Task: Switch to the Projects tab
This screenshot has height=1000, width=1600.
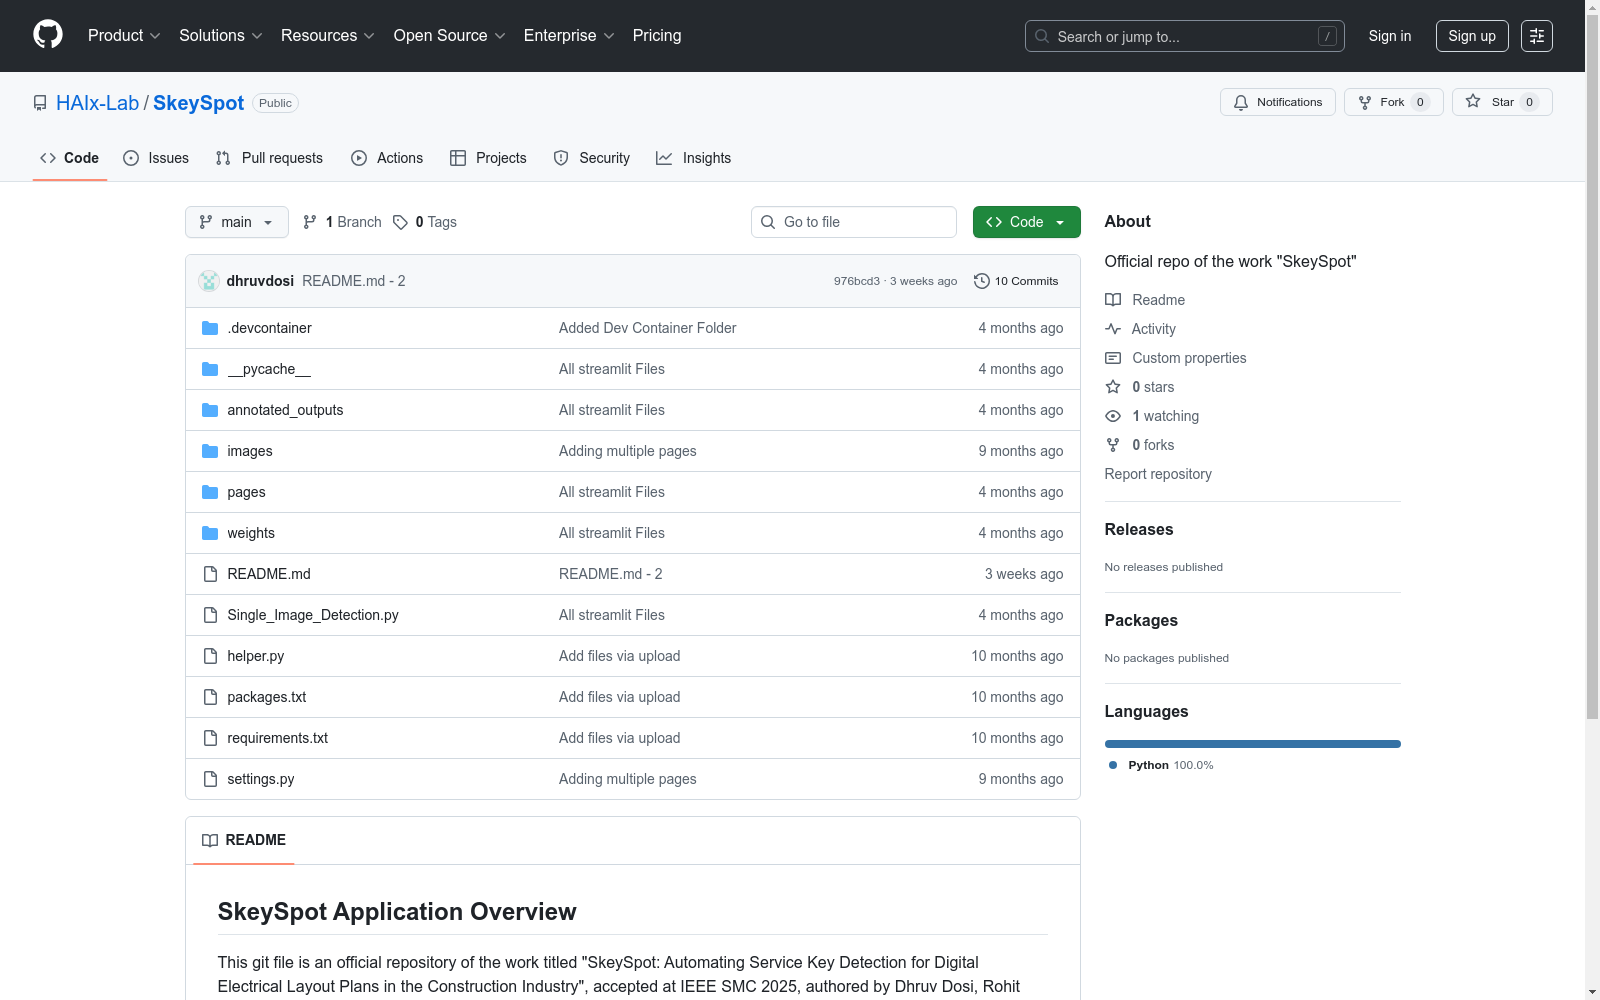Action: pyautogui.click(x=488, y=158)
